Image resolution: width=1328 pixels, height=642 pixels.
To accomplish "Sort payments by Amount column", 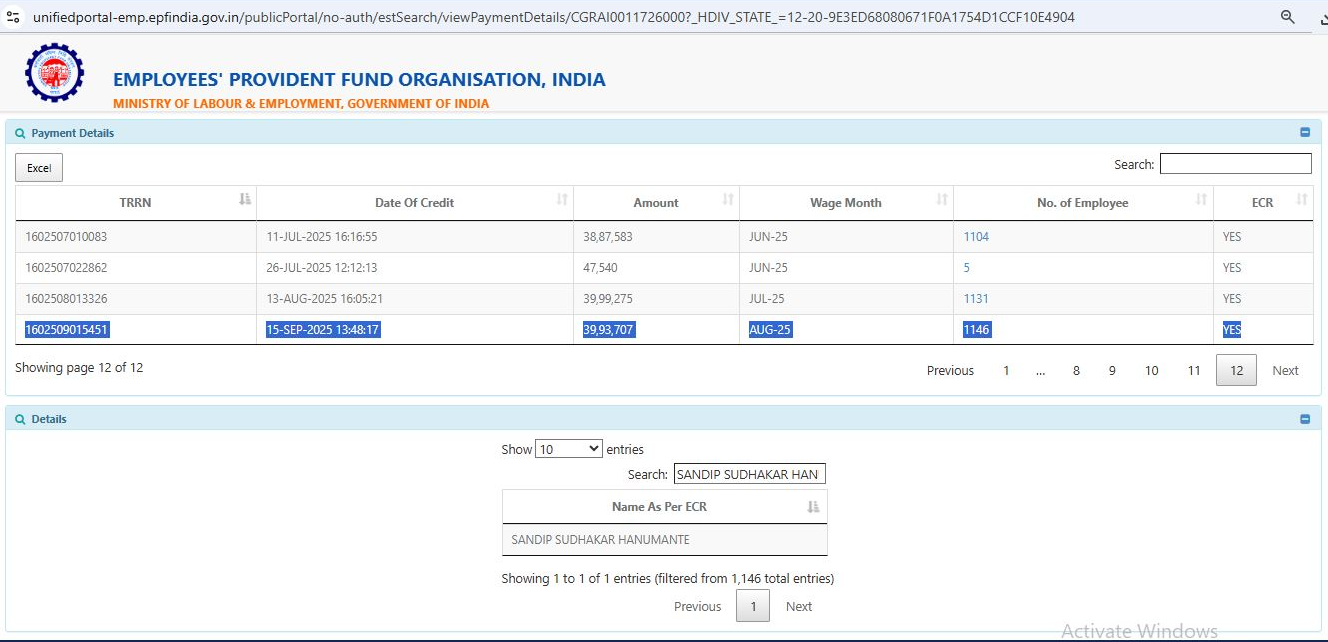I will [656, 202].
